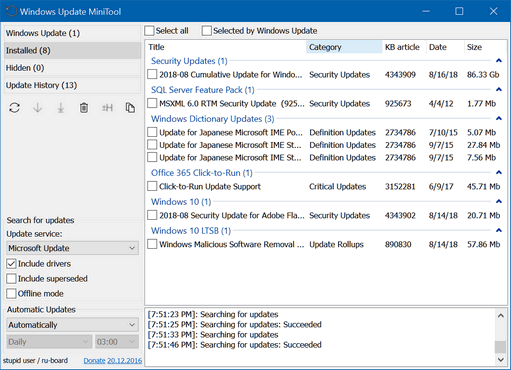Image resolution: width=511 pixels, height=370 pixels.
Task: Tick the MSXML 6.0 RTM Security Update checkbox
Action: (x=152, y=103)
